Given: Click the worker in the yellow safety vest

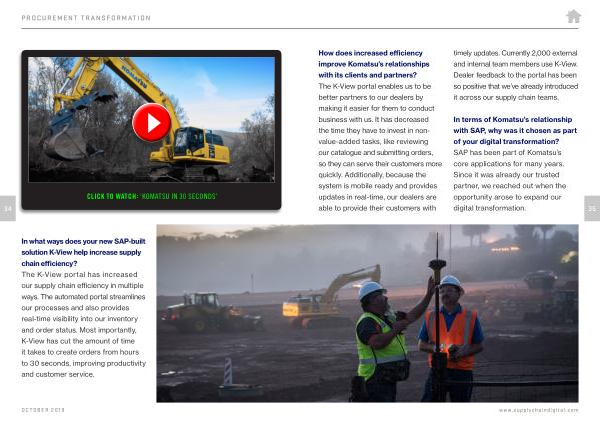Looking at the screenshot, I should (x=380, y=340).
